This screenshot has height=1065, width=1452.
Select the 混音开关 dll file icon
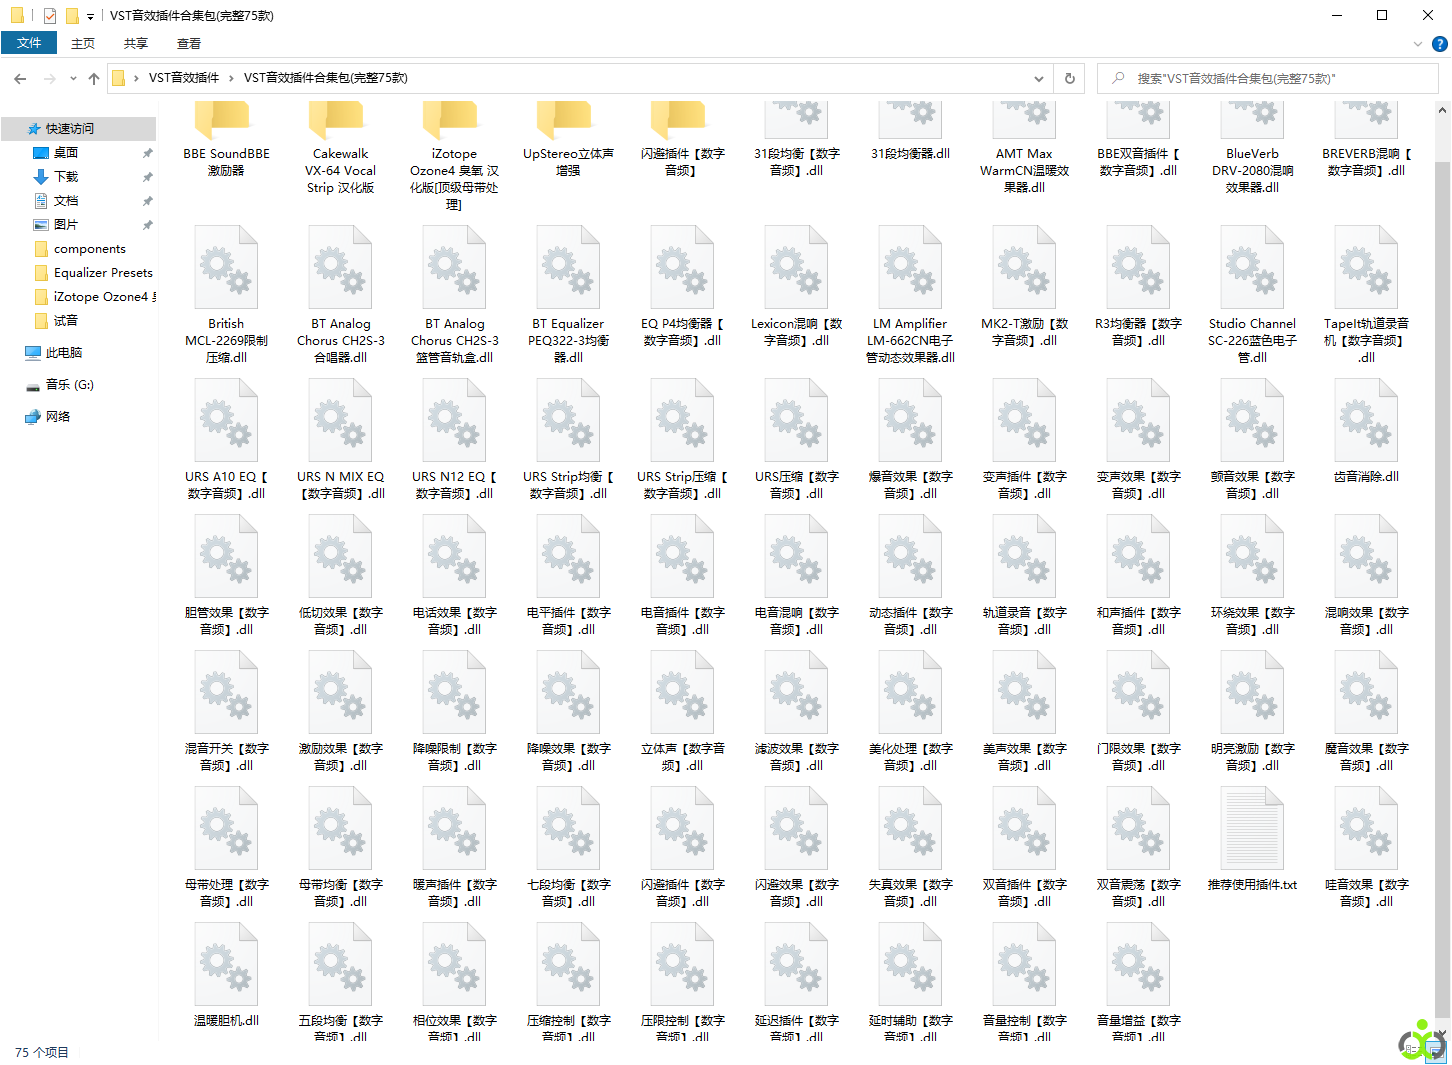pos(226,692)
